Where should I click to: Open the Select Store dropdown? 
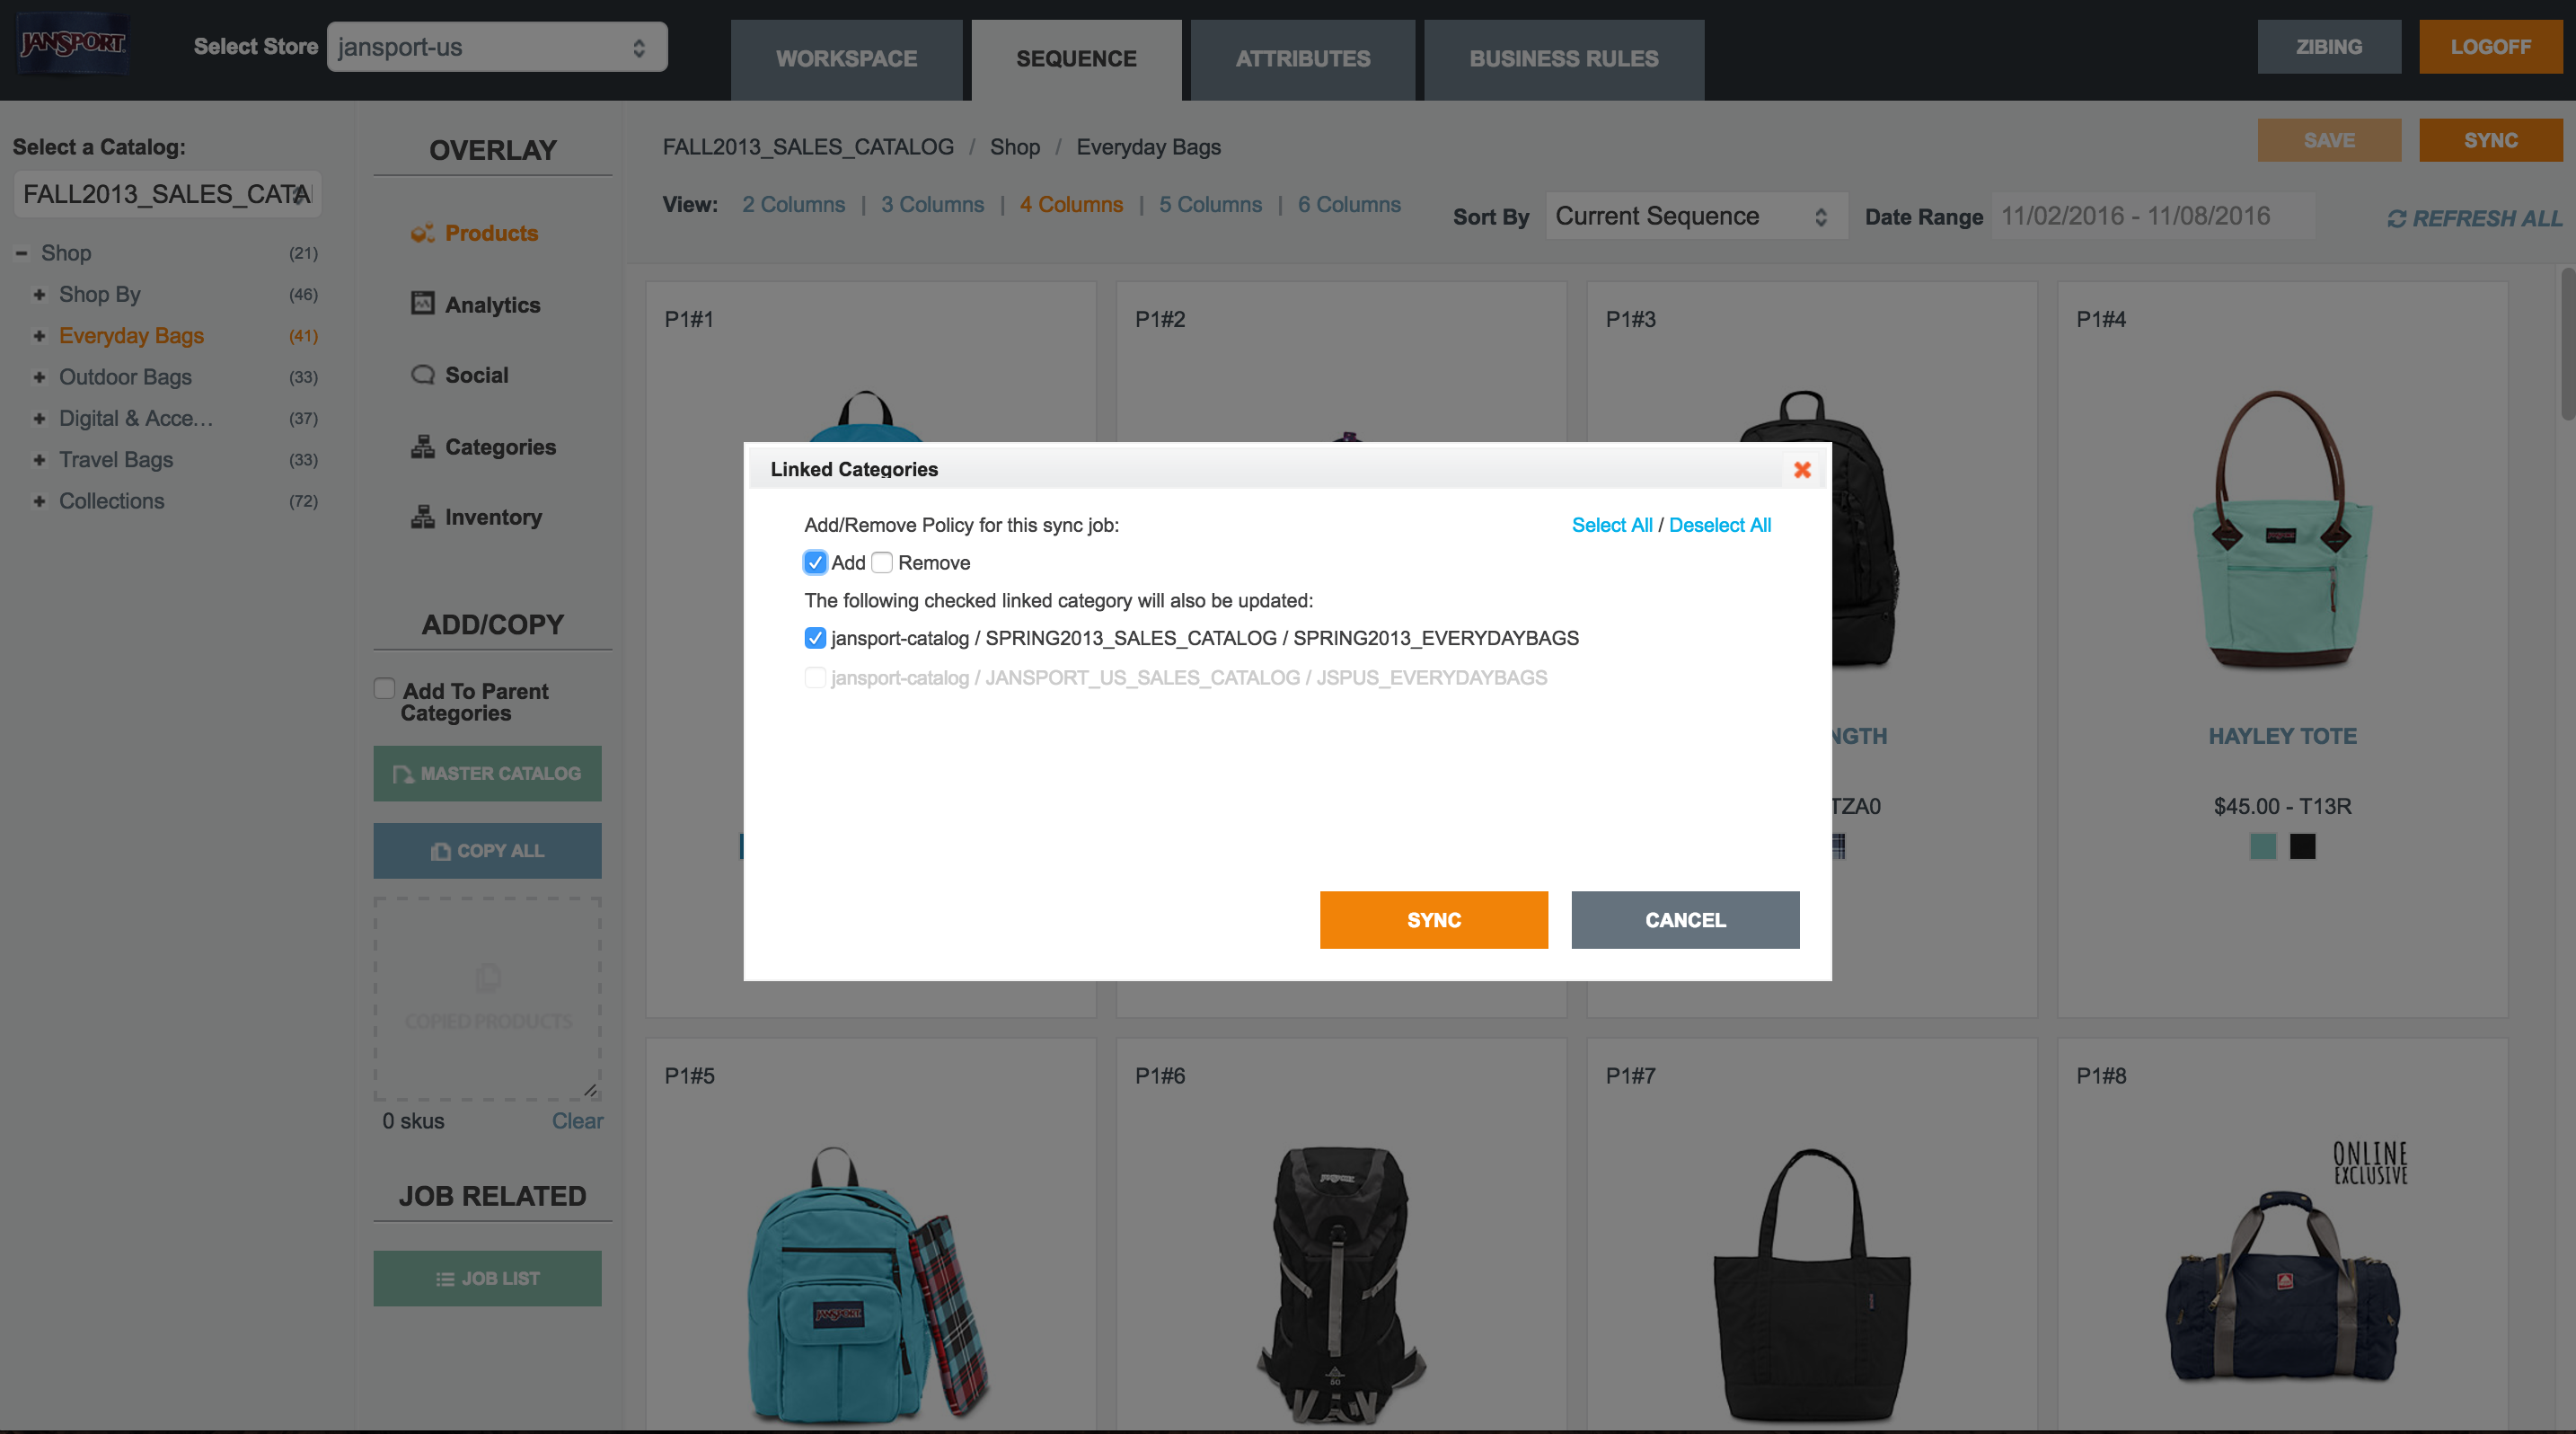497,47
